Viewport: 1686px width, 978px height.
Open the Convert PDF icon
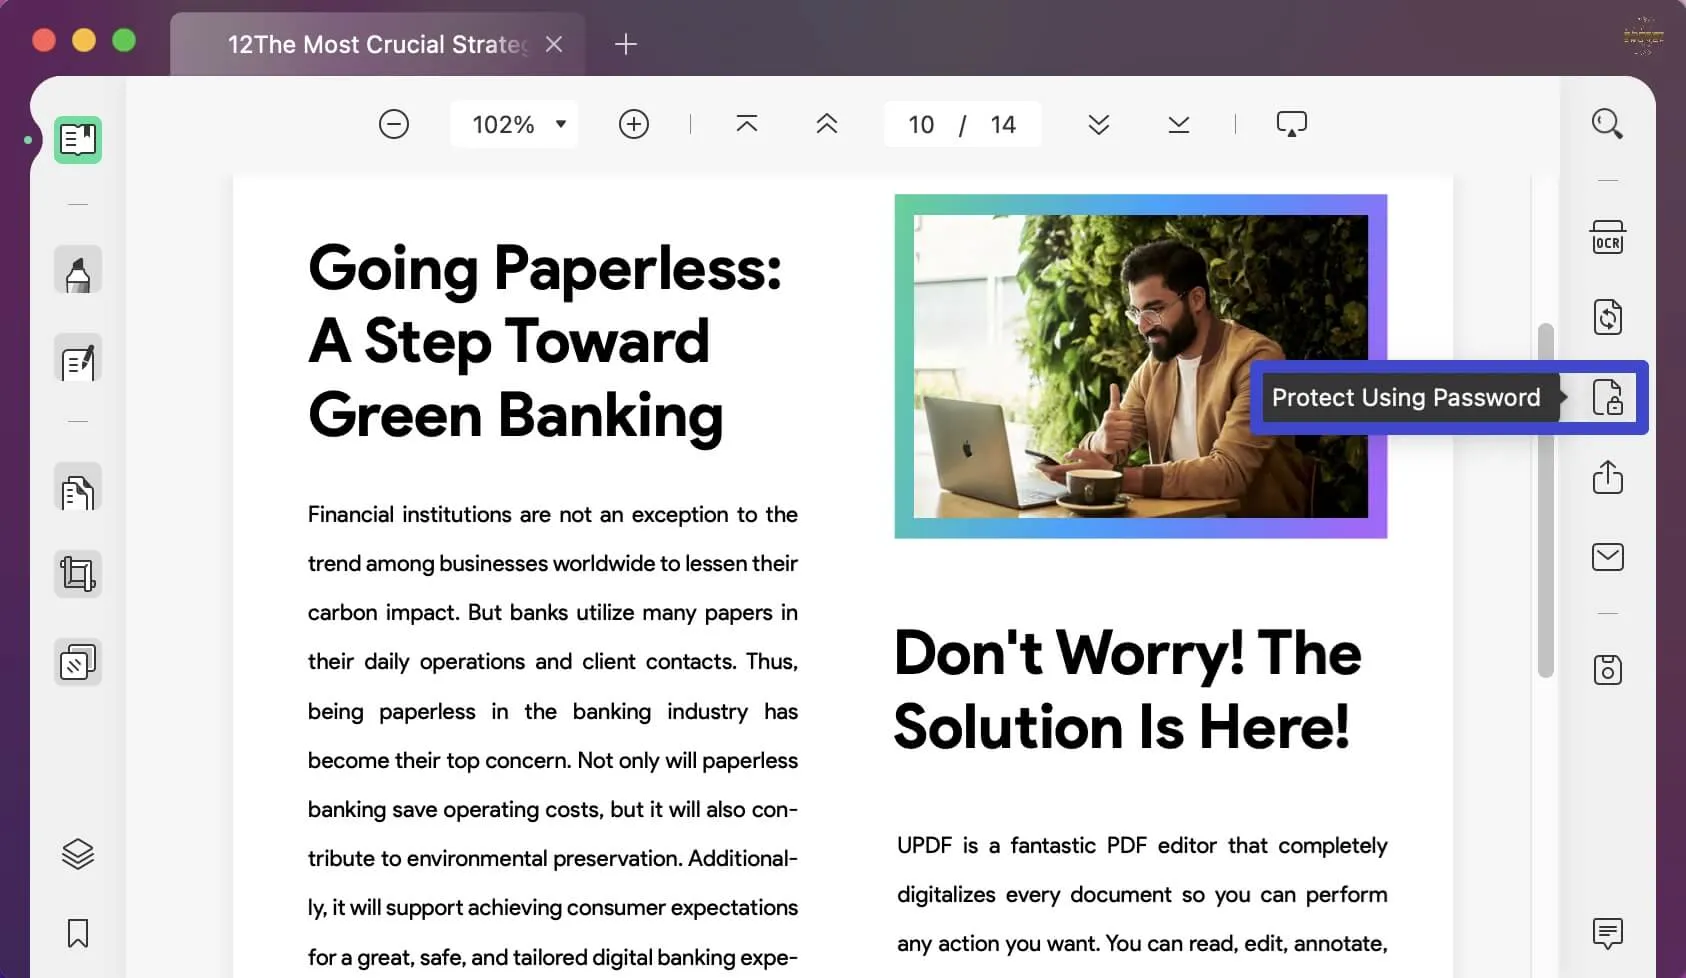(x=1608, y=317)
